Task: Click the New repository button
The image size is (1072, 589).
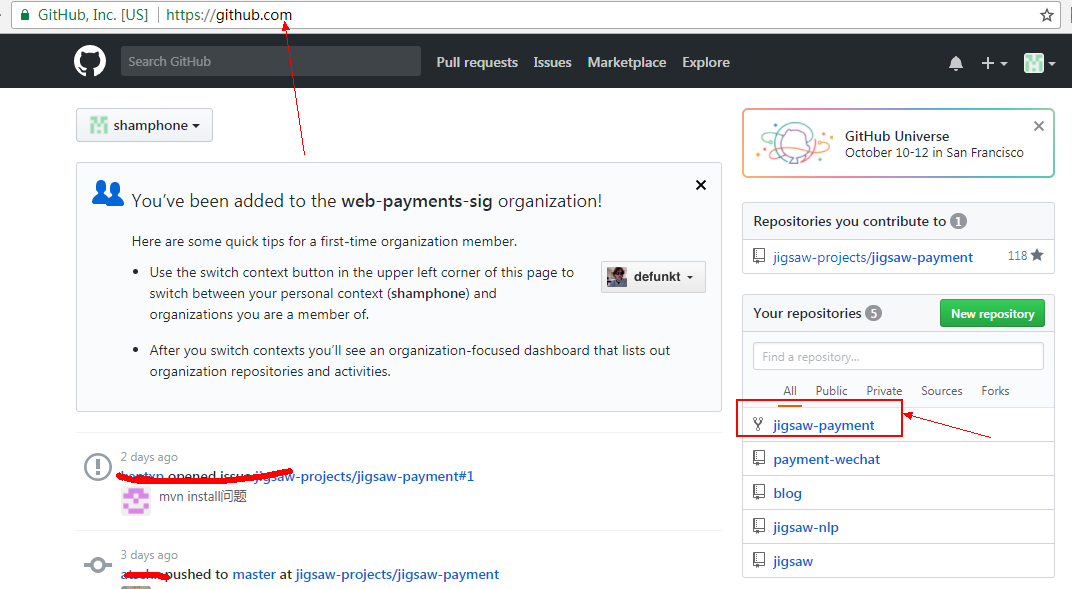Action: (x=992, y=314)
